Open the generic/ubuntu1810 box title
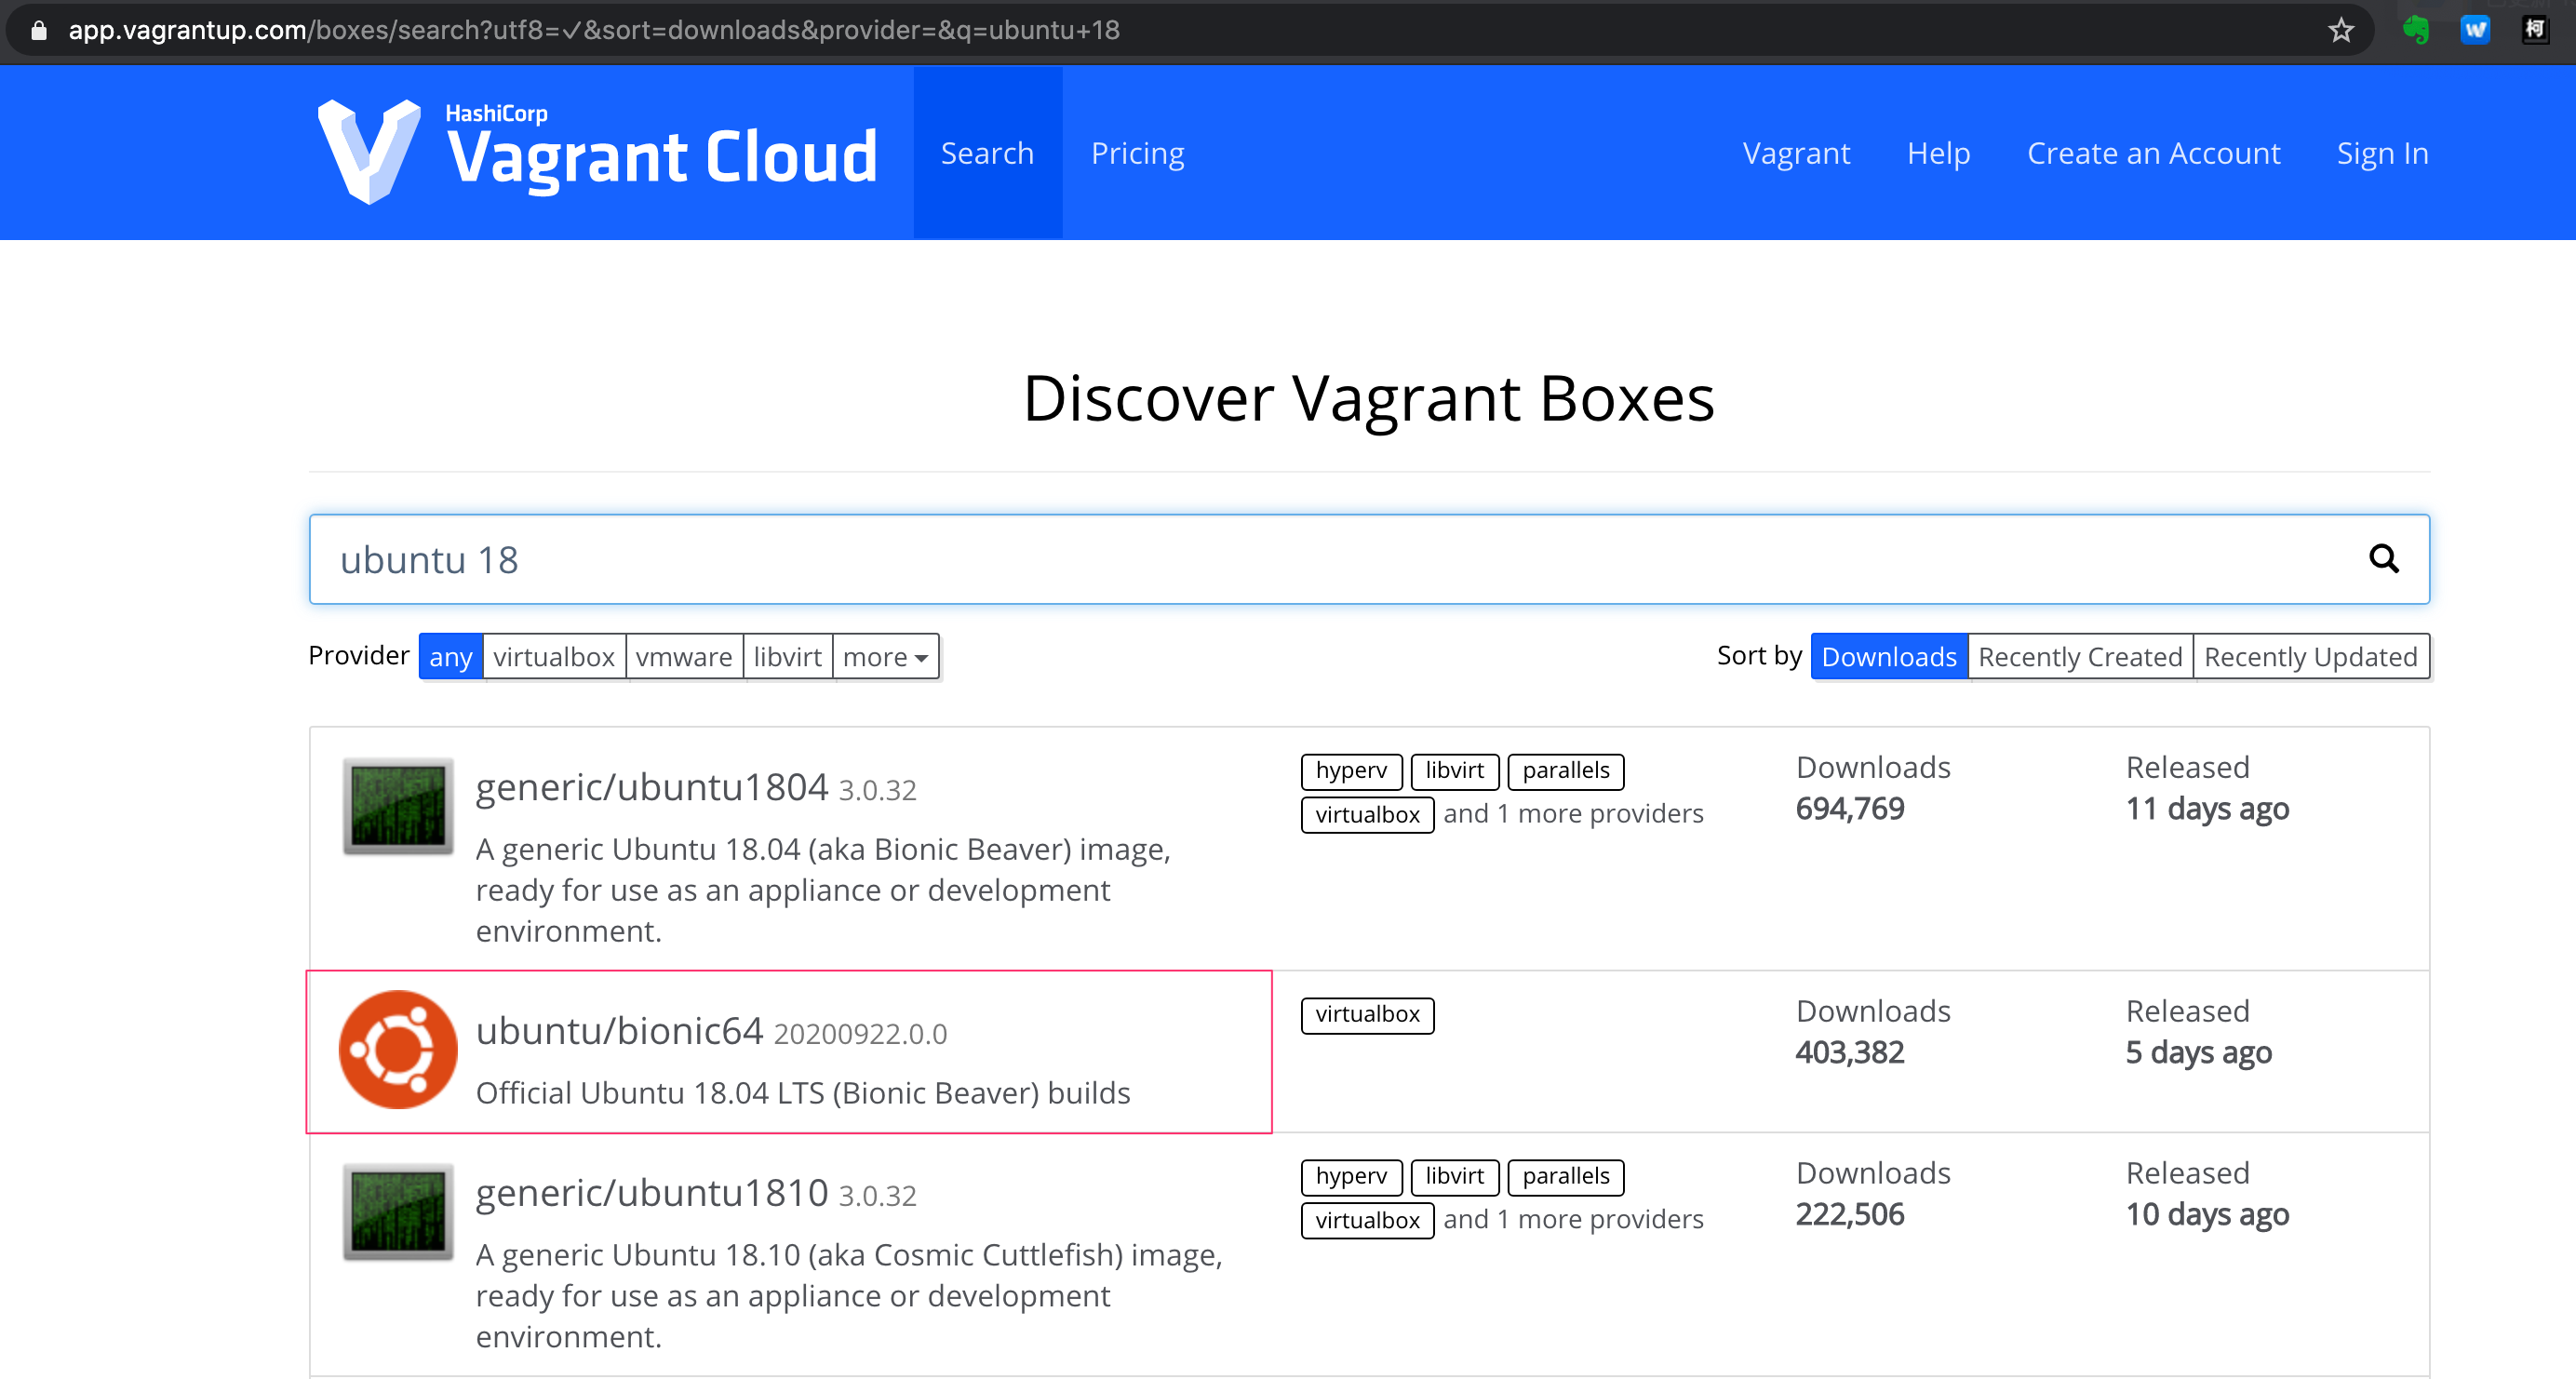The image size is (2576, 1379). 652,1192
